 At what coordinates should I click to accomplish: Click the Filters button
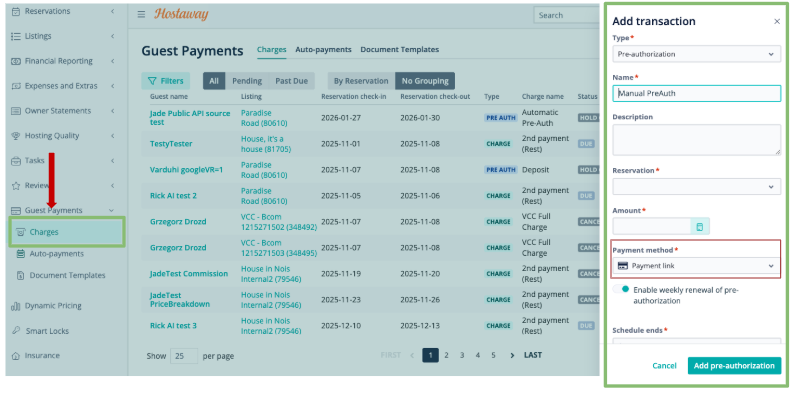(x=166, y=81)
